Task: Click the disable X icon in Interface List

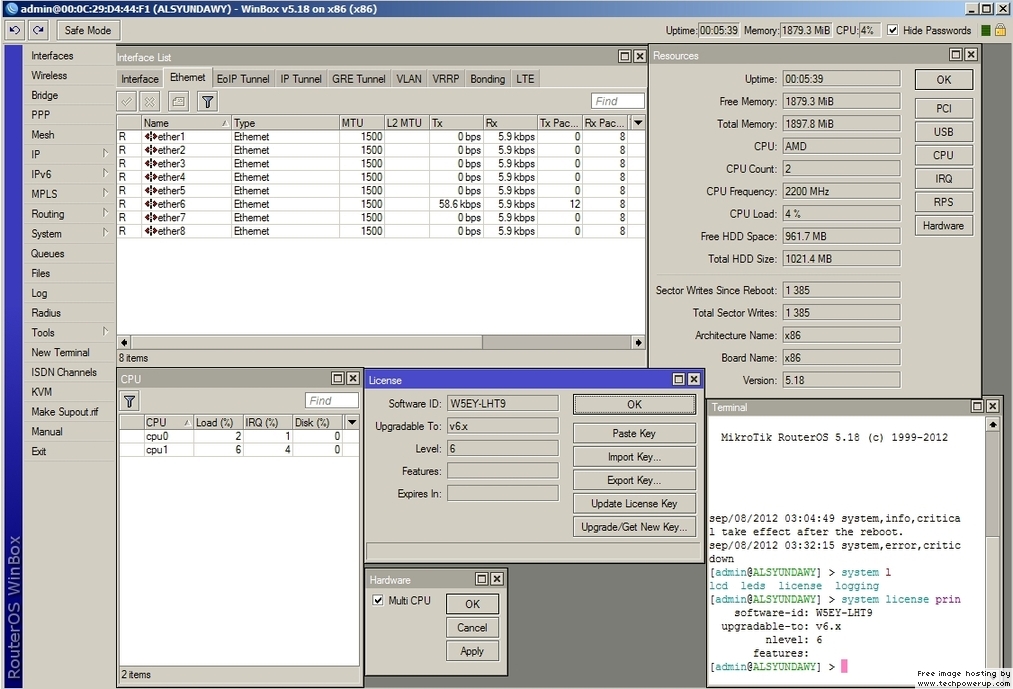Action: coord(149,101)
